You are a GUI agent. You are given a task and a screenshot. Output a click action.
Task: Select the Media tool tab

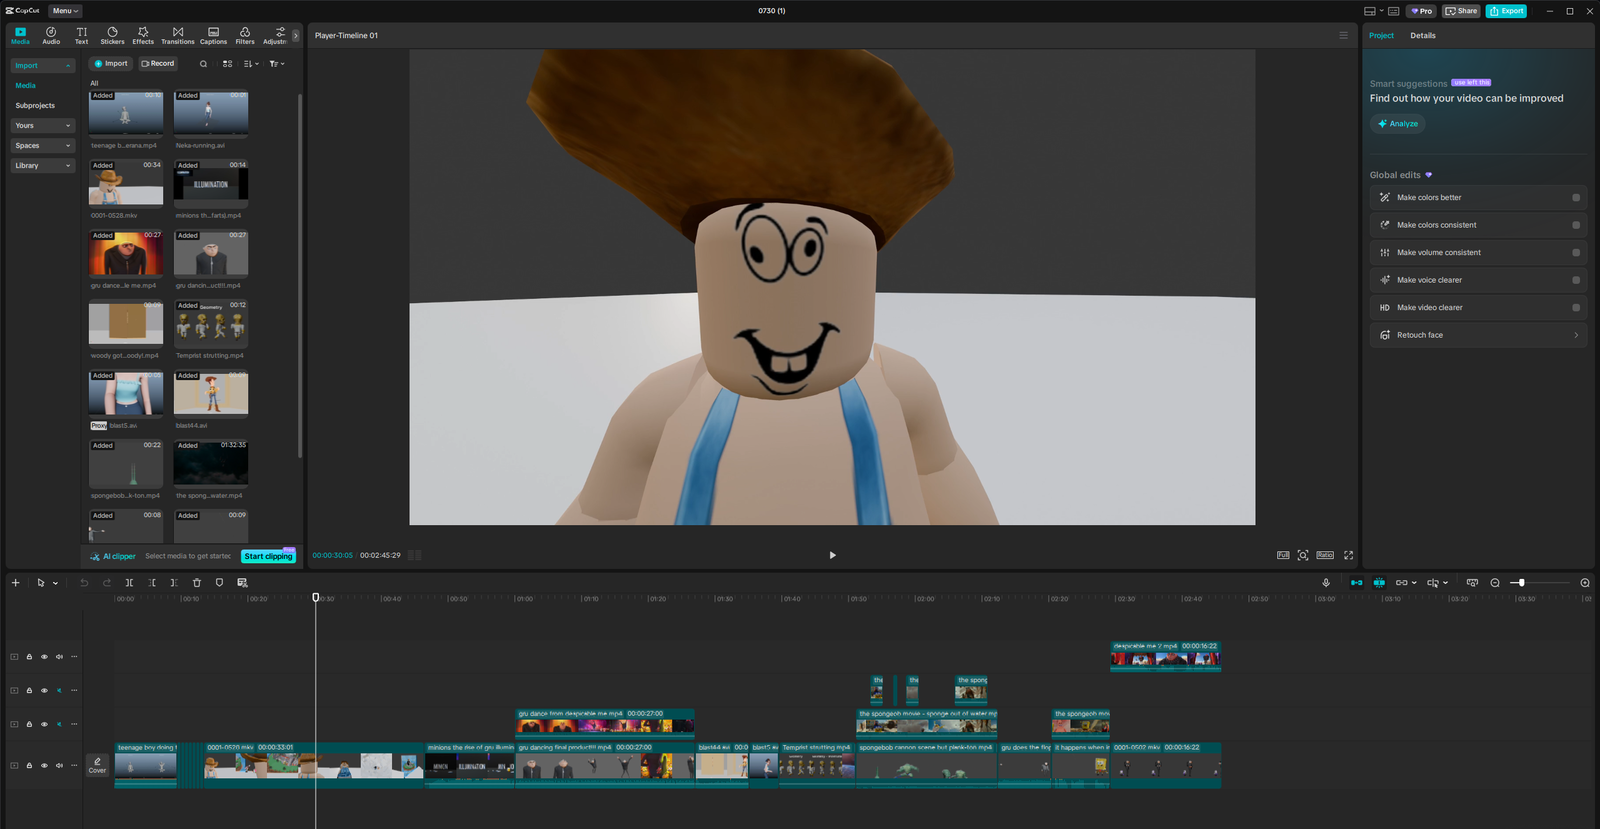[20, 36]
